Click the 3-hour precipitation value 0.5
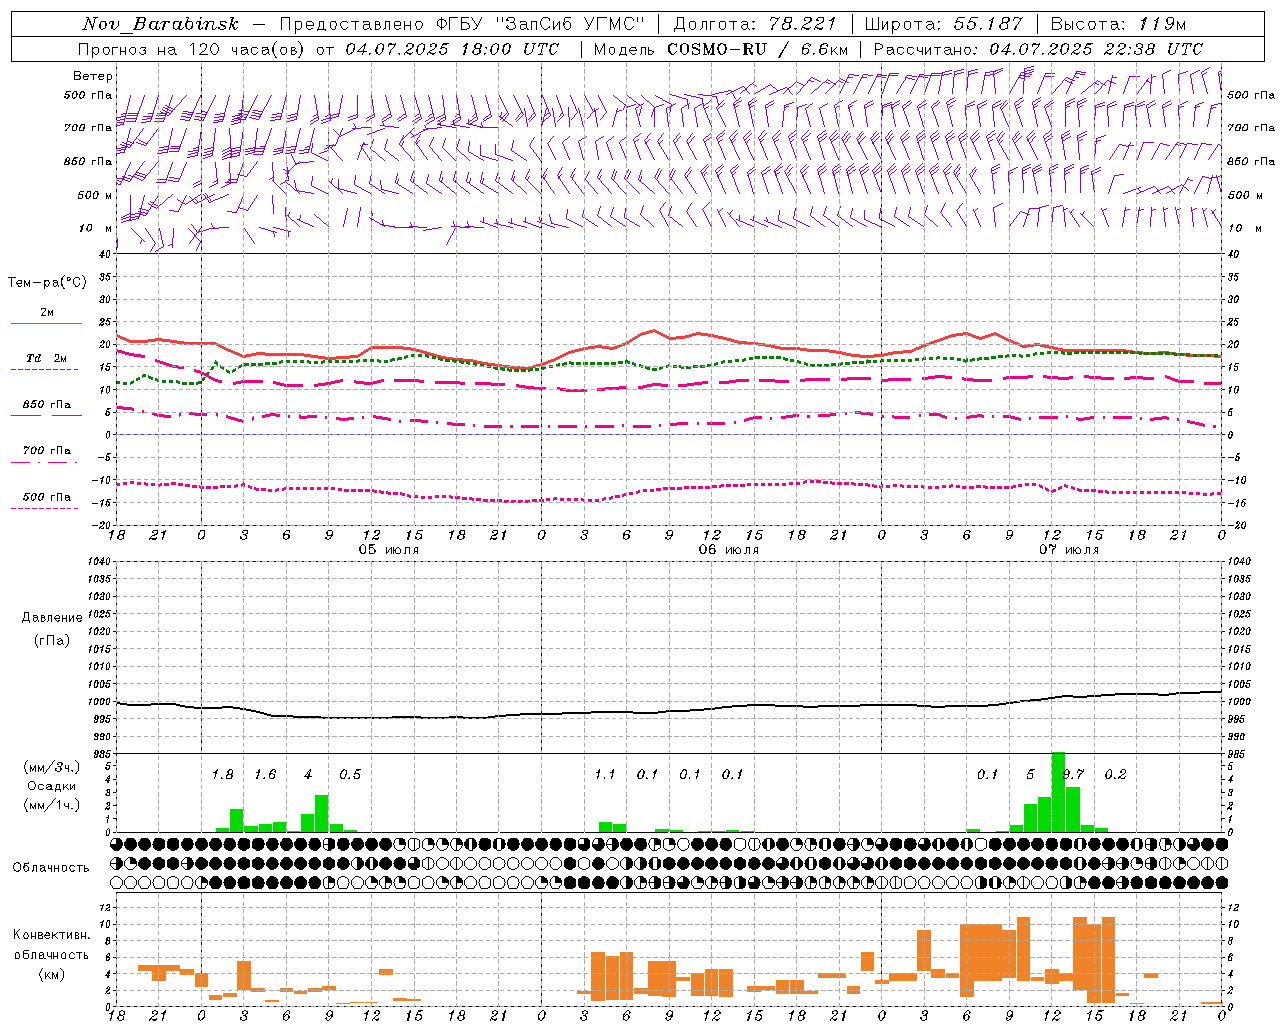1280x1024 pixels. [350, 774]
